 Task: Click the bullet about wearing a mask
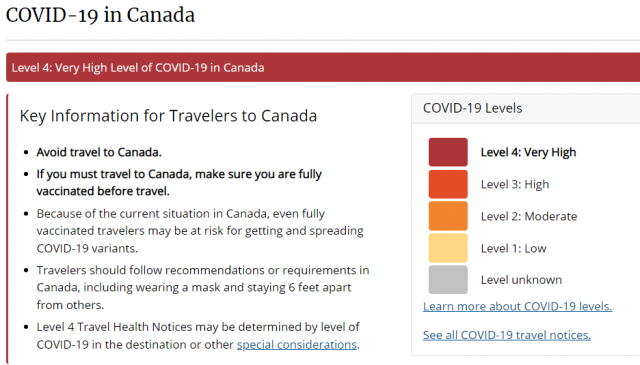coord(203,287)
